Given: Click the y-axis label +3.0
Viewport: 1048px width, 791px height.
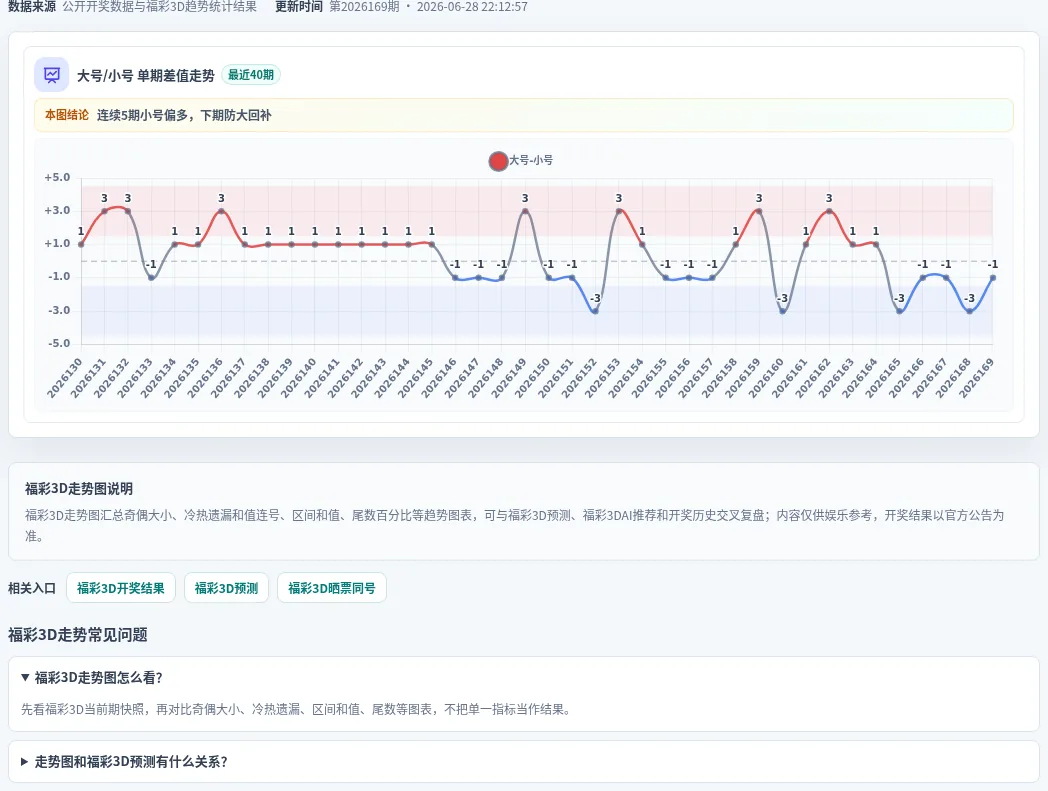Looking at the screenshot, I should (x=57, y=210).
